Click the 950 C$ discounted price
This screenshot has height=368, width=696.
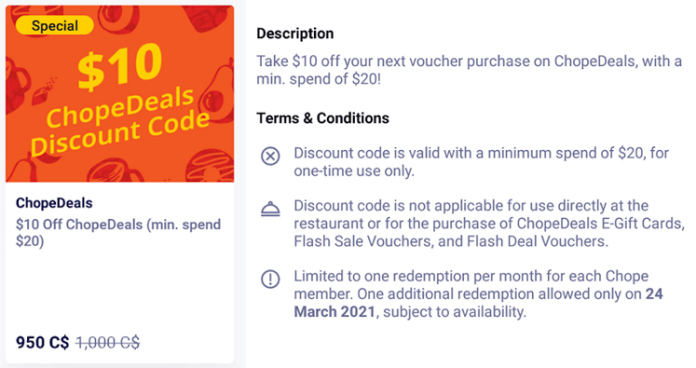43,342
